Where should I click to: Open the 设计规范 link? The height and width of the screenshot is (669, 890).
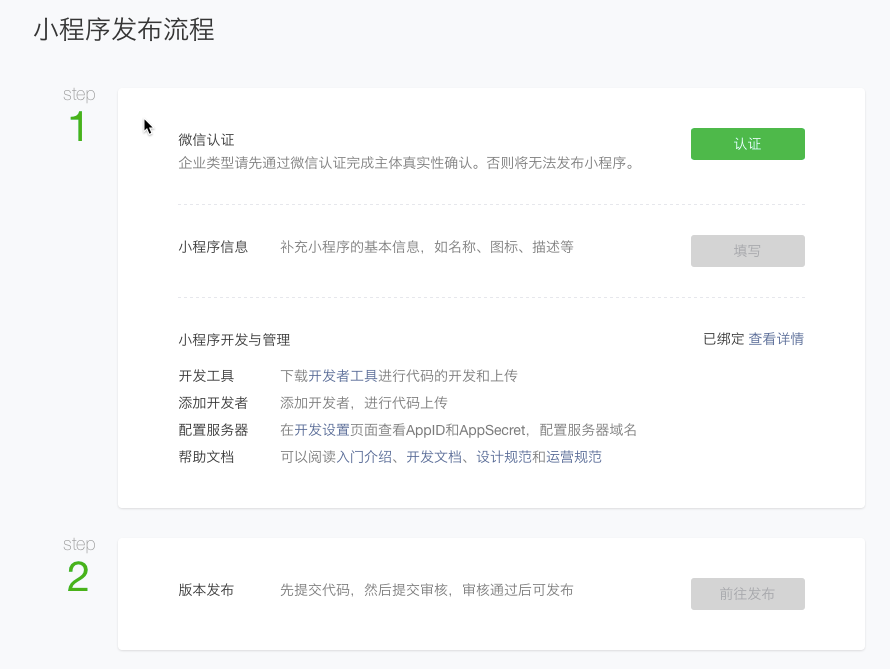[503, 457]
